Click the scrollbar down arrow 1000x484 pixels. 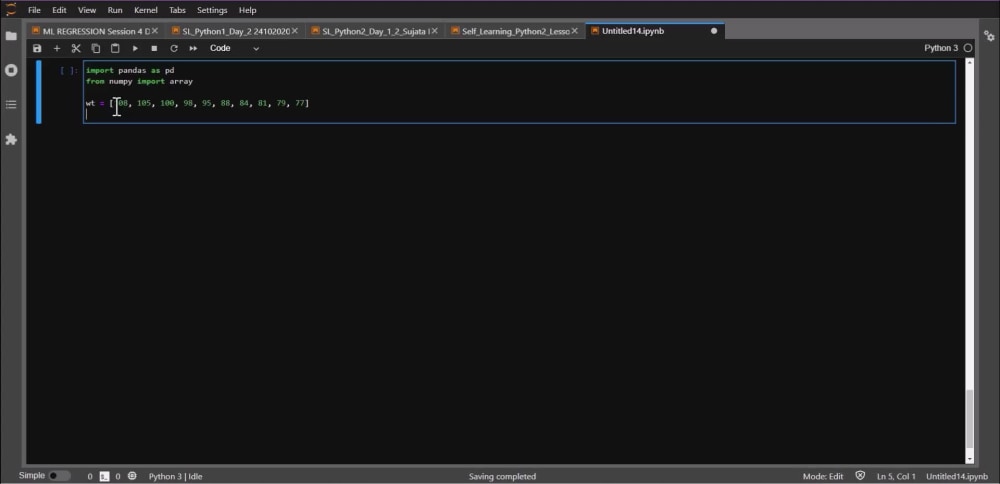click(970, 458)
